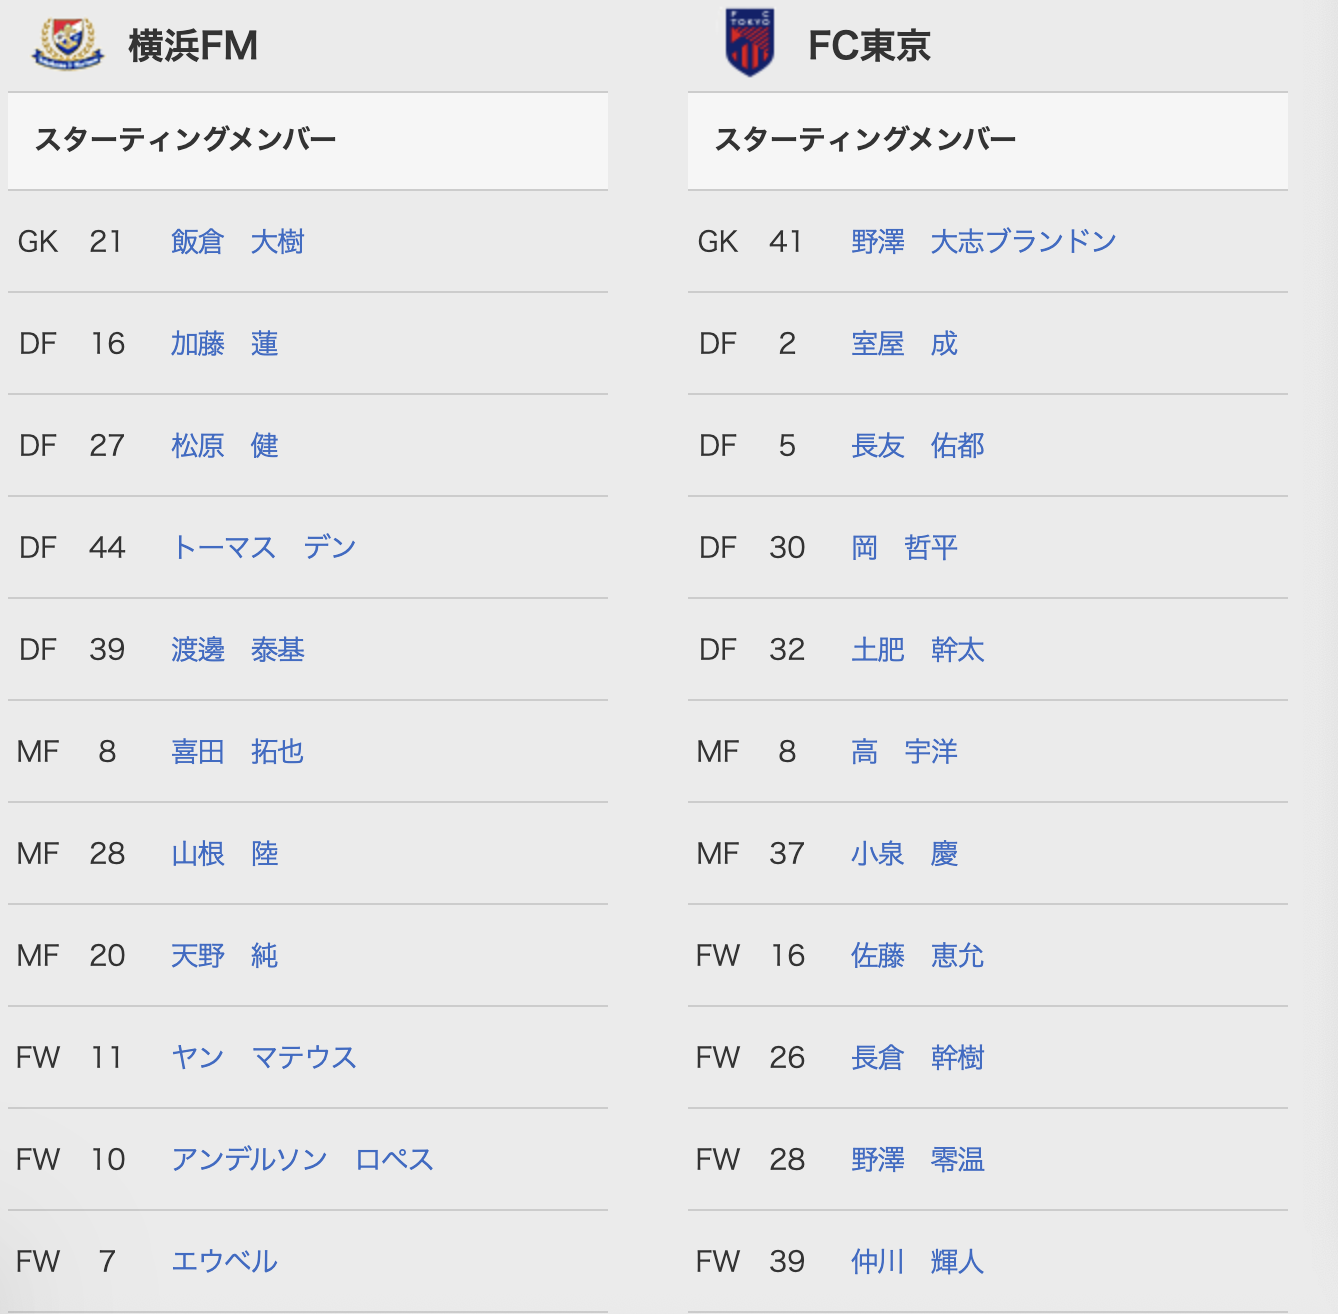Screen dimensions: 1338x1314
Task: View 室屋 成 player profile
Action: click(905, 344)
